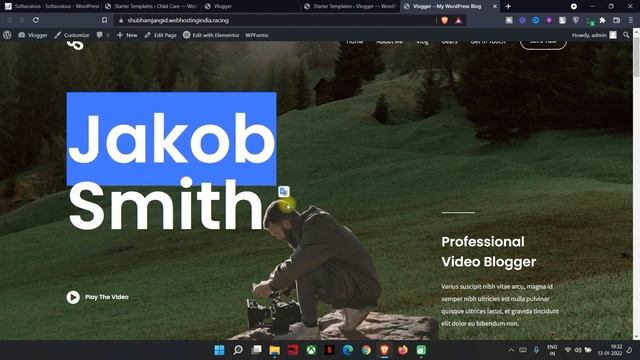Open Brave Shields lion icon
The image size is (640, 360).
(444, 20)
